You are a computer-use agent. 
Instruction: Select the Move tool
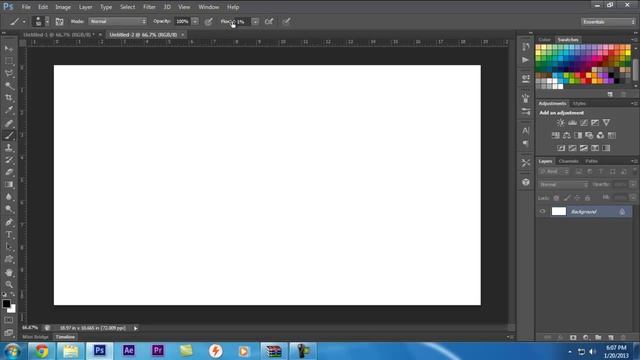(9, 49)
